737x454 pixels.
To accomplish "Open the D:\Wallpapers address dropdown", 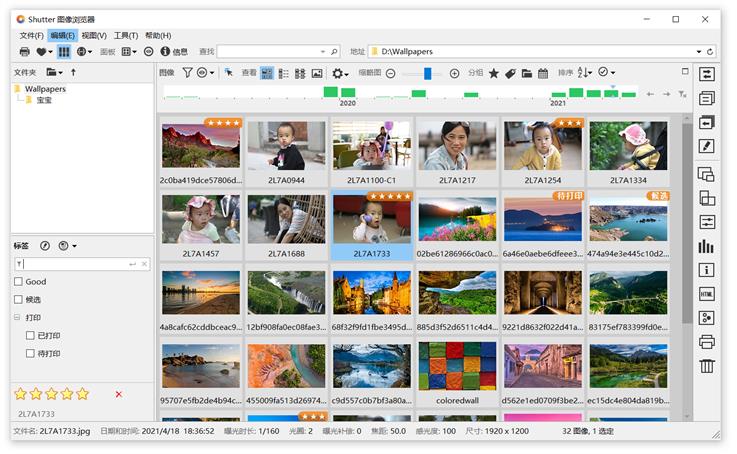I will [699, 52].
